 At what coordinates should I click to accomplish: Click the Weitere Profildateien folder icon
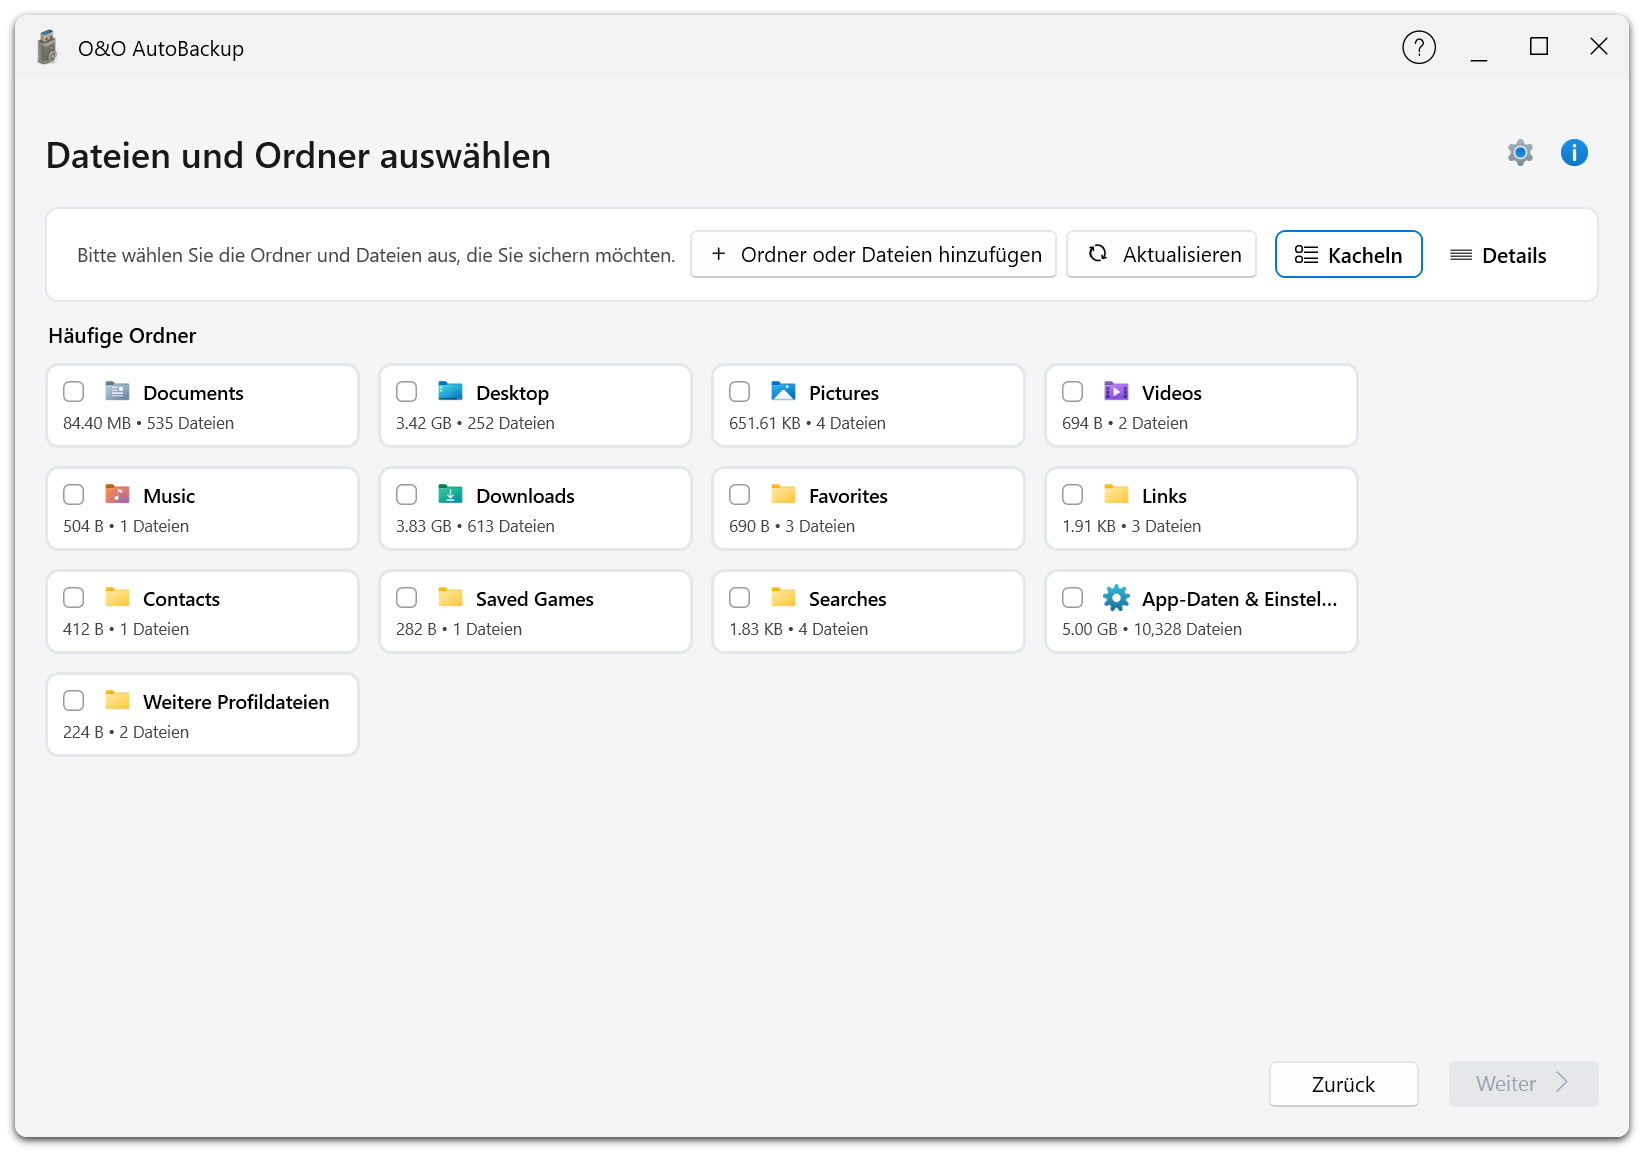117,700
